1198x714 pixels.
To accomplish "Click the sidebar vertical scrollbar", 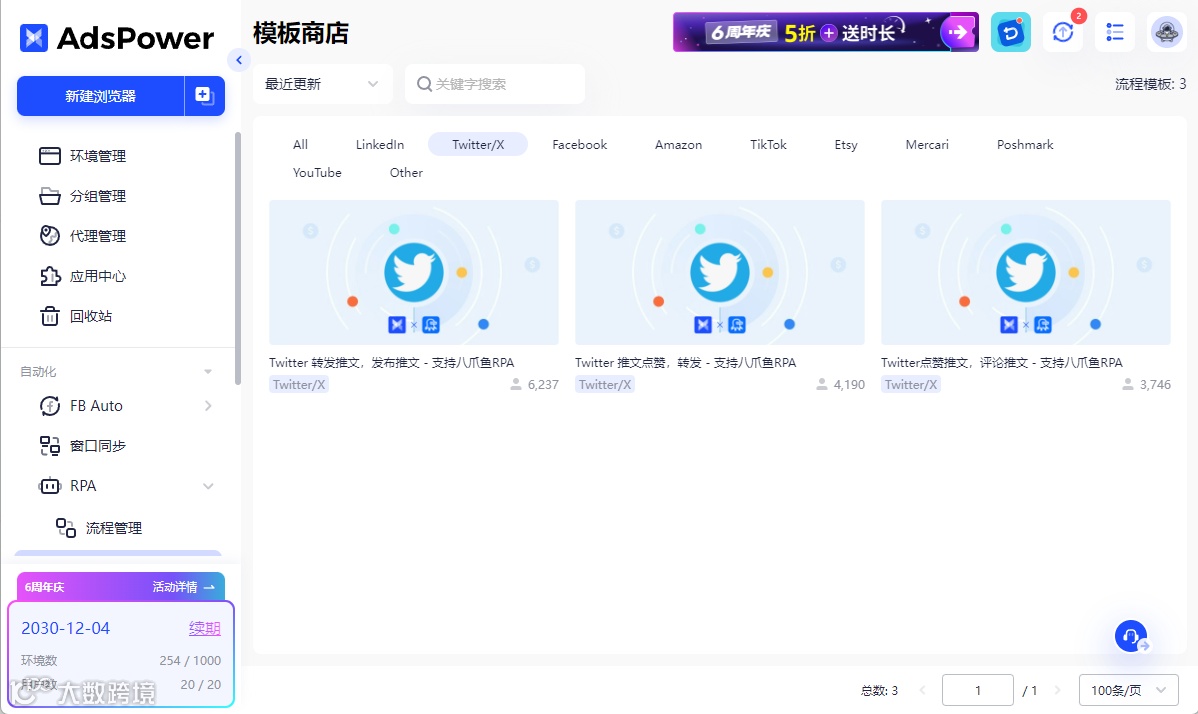I will [238, 258].
